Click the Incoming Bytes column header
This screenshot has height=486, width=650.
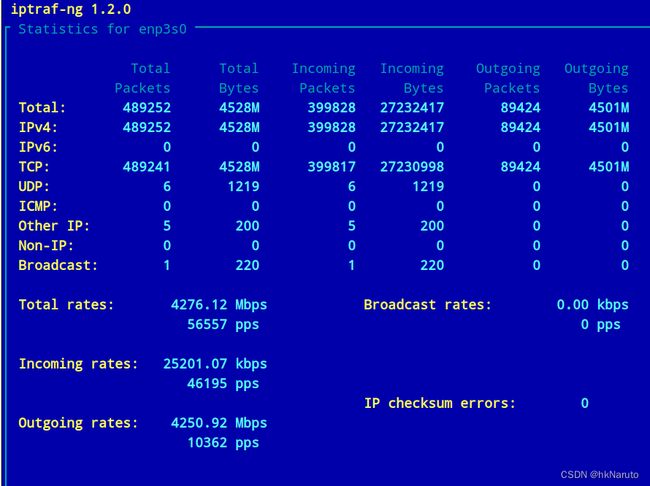point(412,78)
